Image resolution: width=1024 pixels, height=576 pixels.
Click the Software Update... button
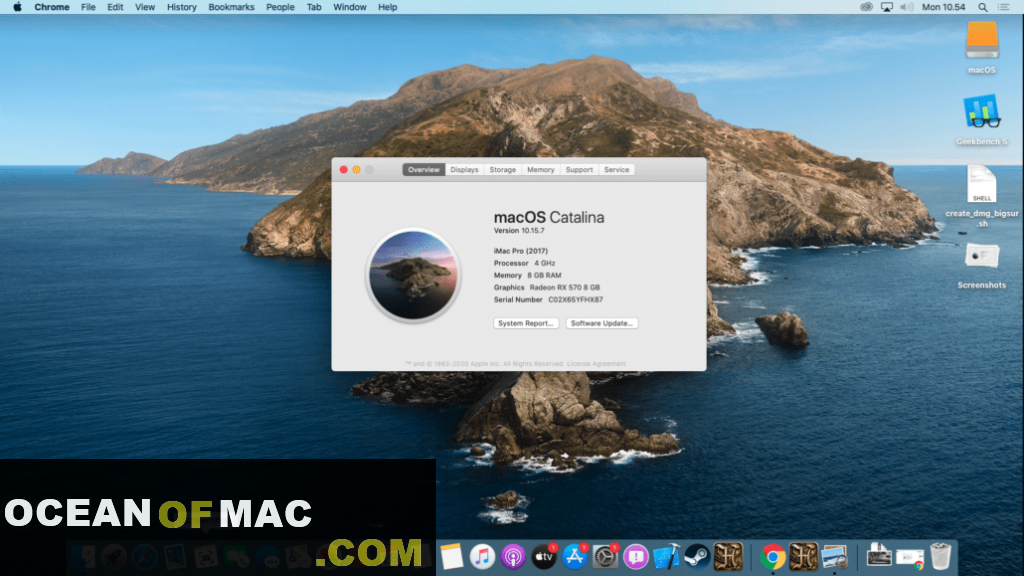[601, 323]
